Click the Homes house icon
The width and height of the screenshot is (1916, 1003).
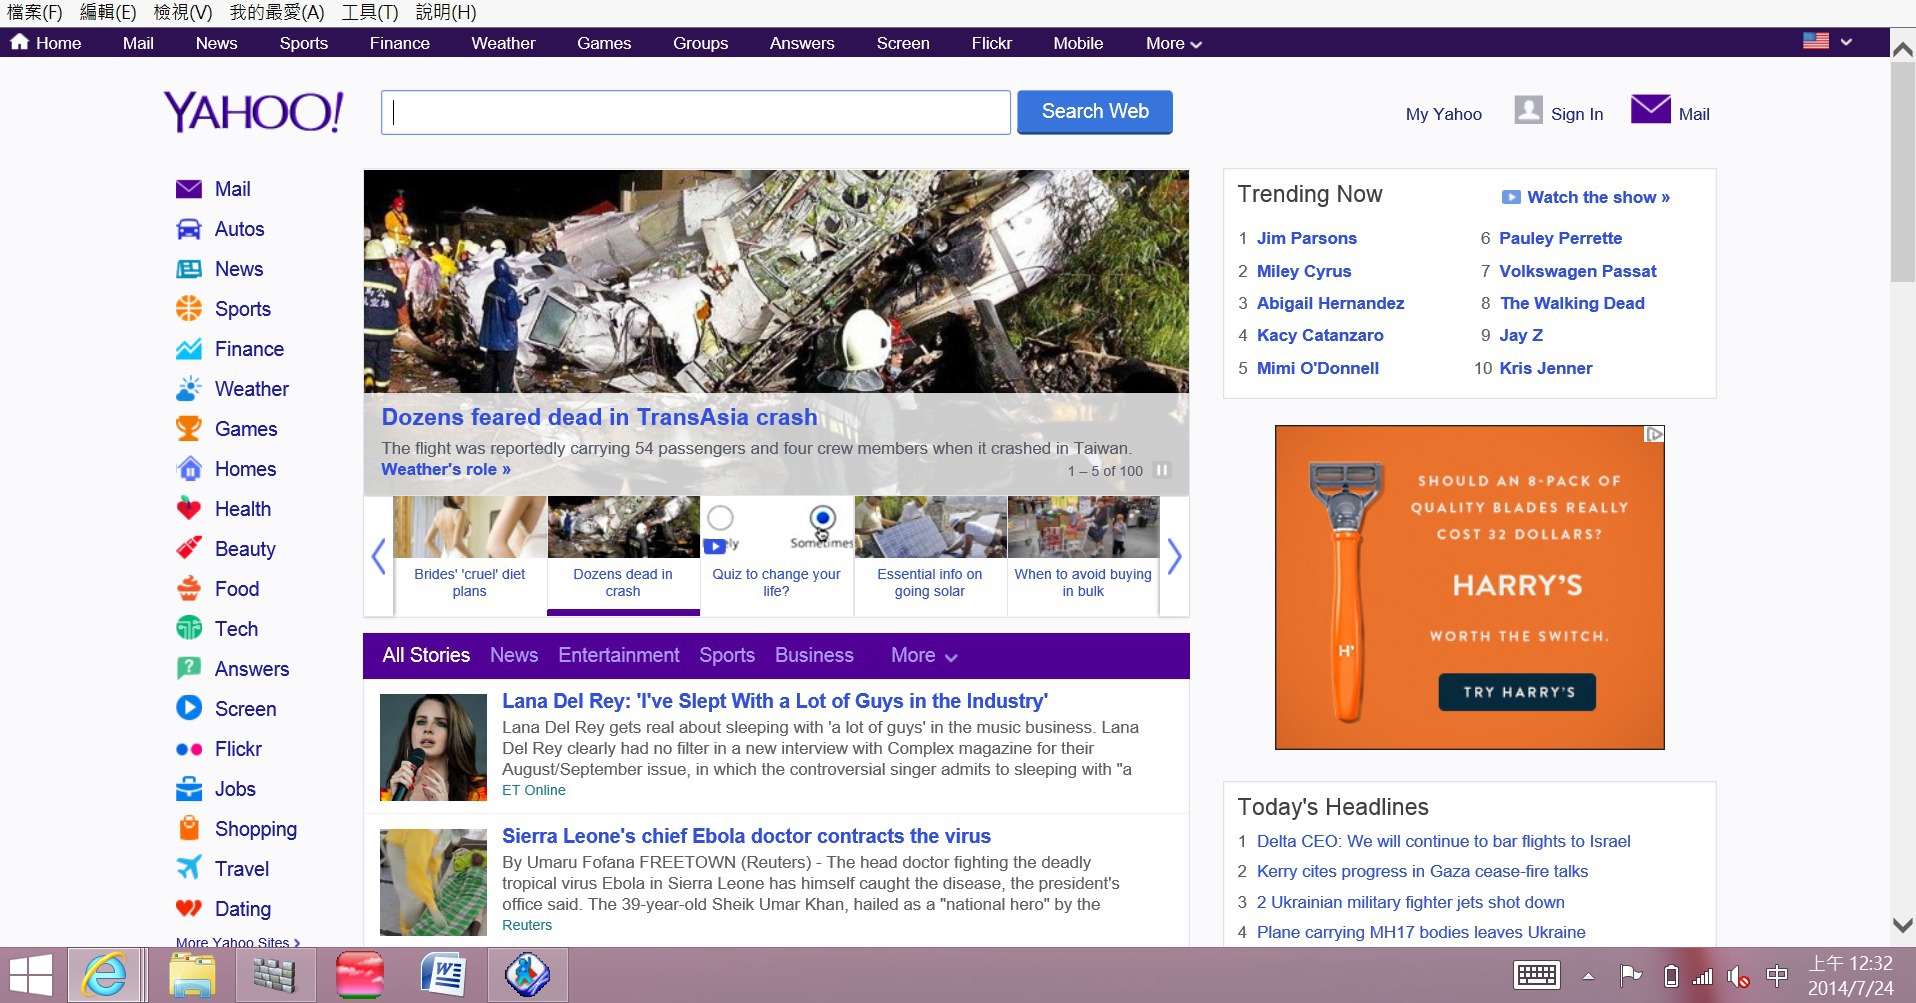tap(189, 469)
